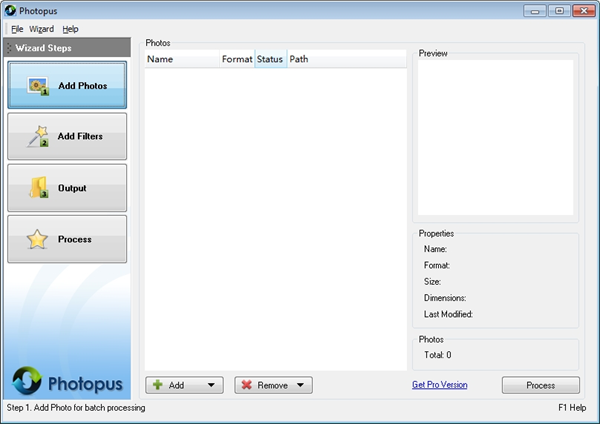Go to the Output step label

tap(72, 188)
